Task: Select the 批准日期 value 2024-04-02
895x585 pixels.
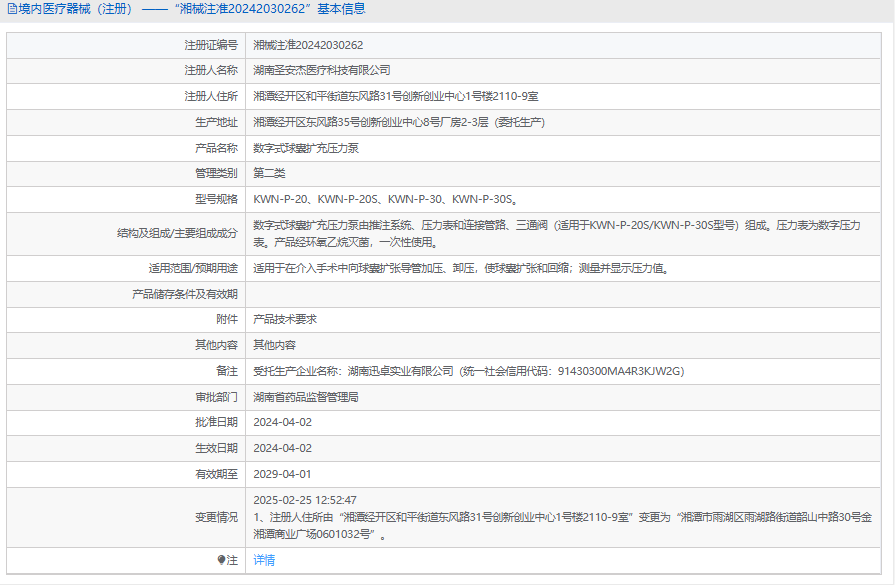Action: 283,422
